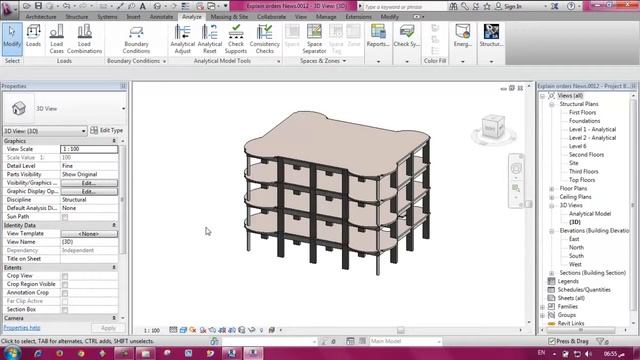
Task: Open Level 1 - Analytical plan
Action: (x=592, y=129)
